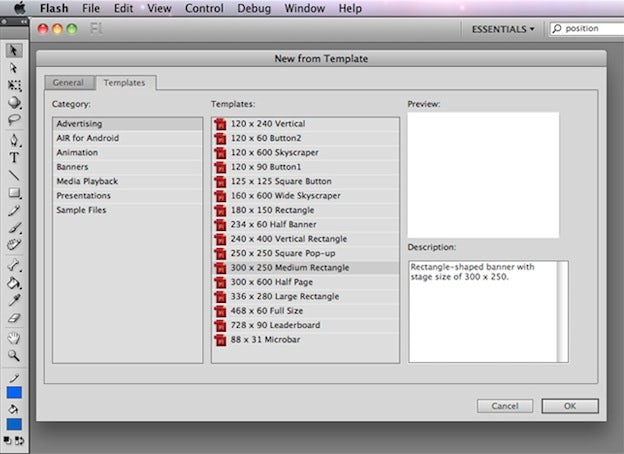Select the Text tool
The width and height of the screenshot is (624, 454).
[14, 157]
